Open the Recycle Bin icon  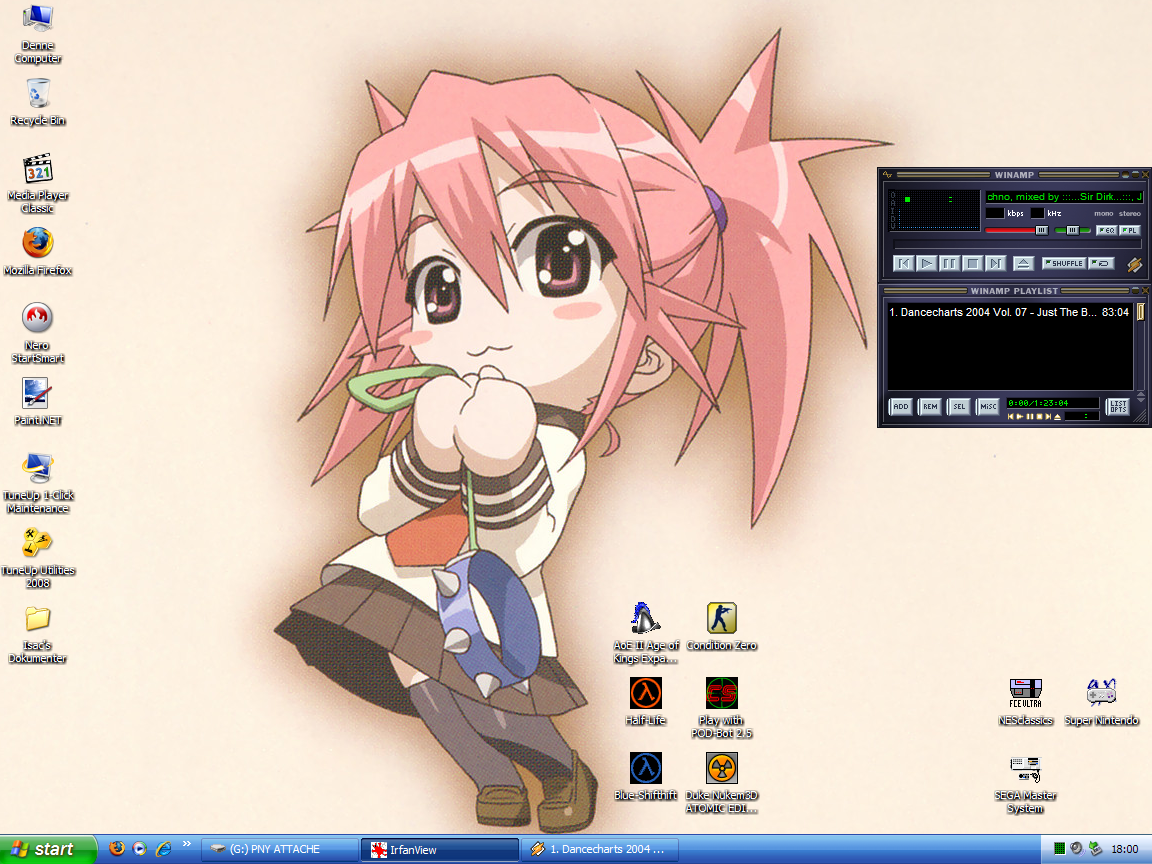37,103
